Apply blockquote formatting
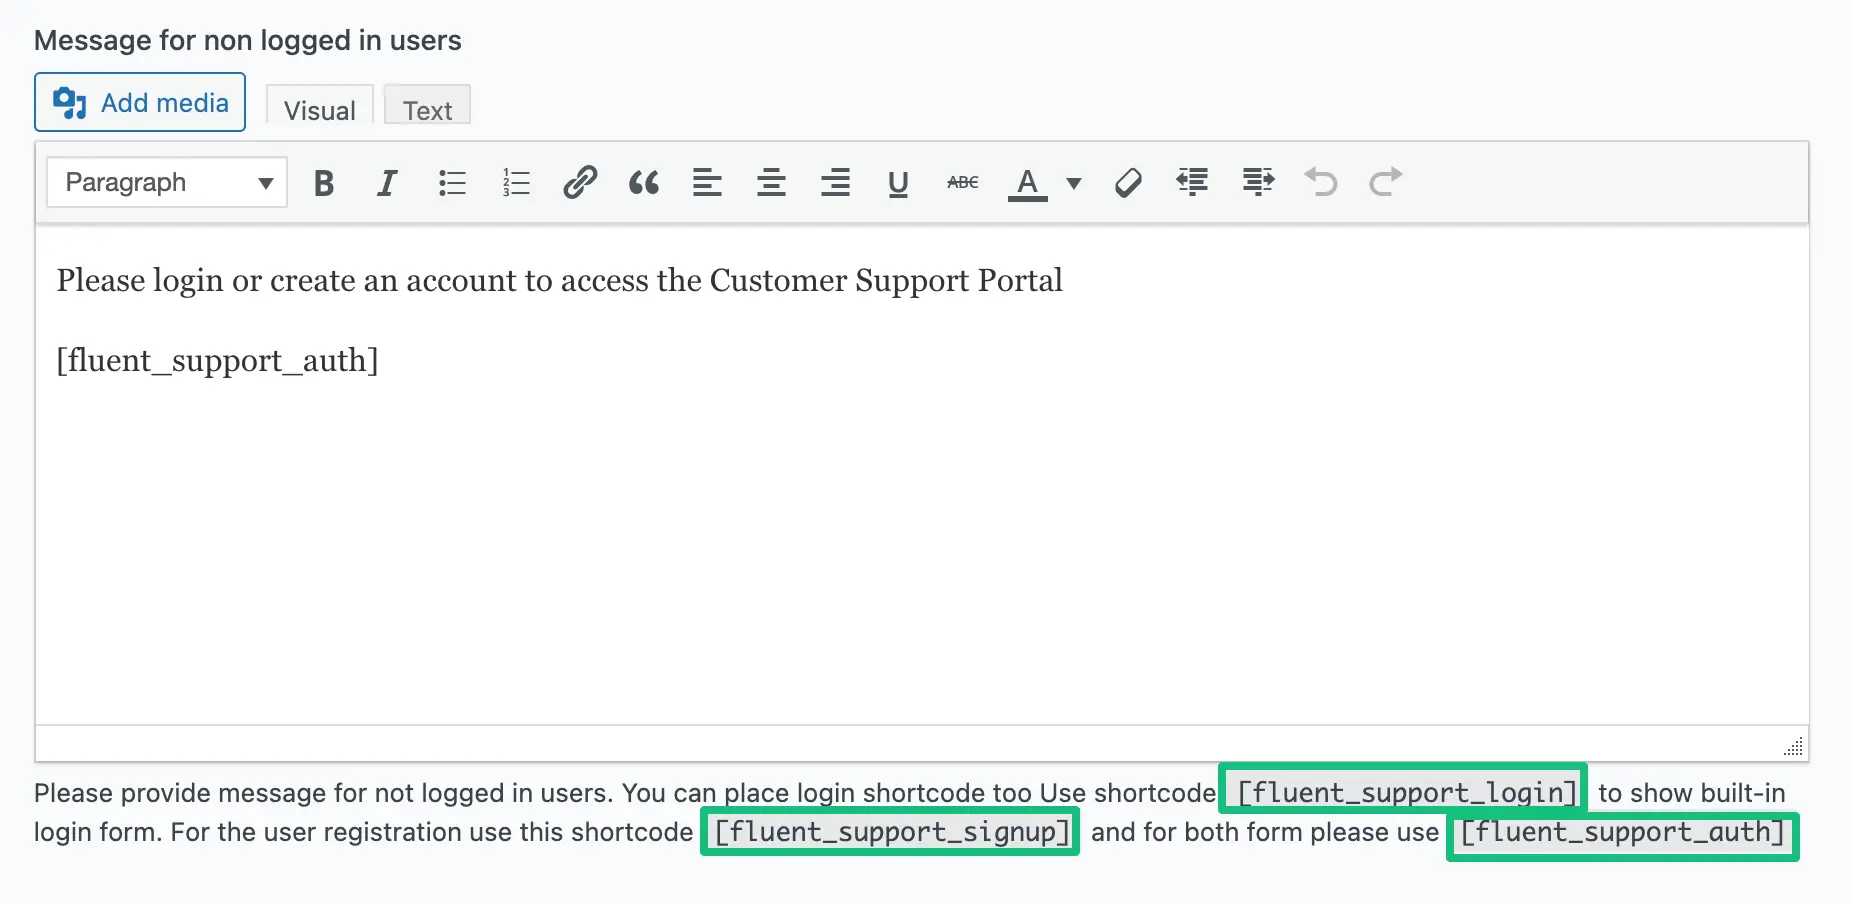 click(644, 183)
